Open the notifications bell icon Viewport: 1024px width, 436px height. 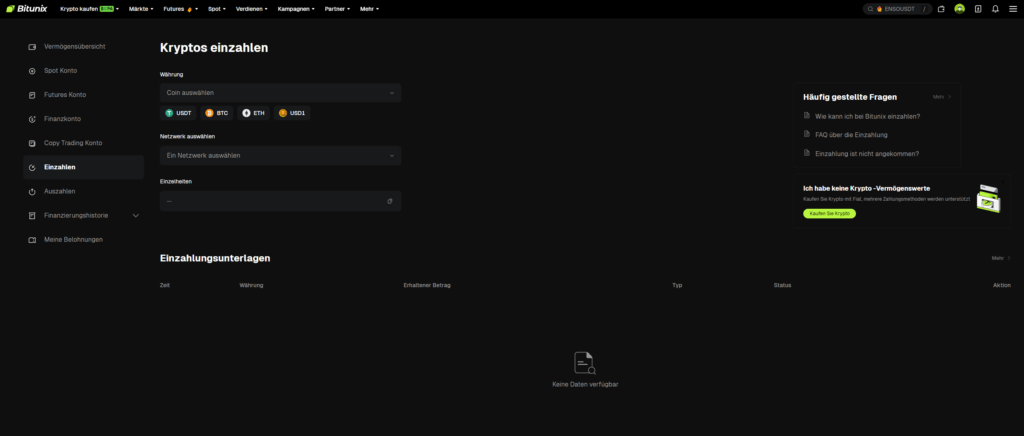click(995, 9)
